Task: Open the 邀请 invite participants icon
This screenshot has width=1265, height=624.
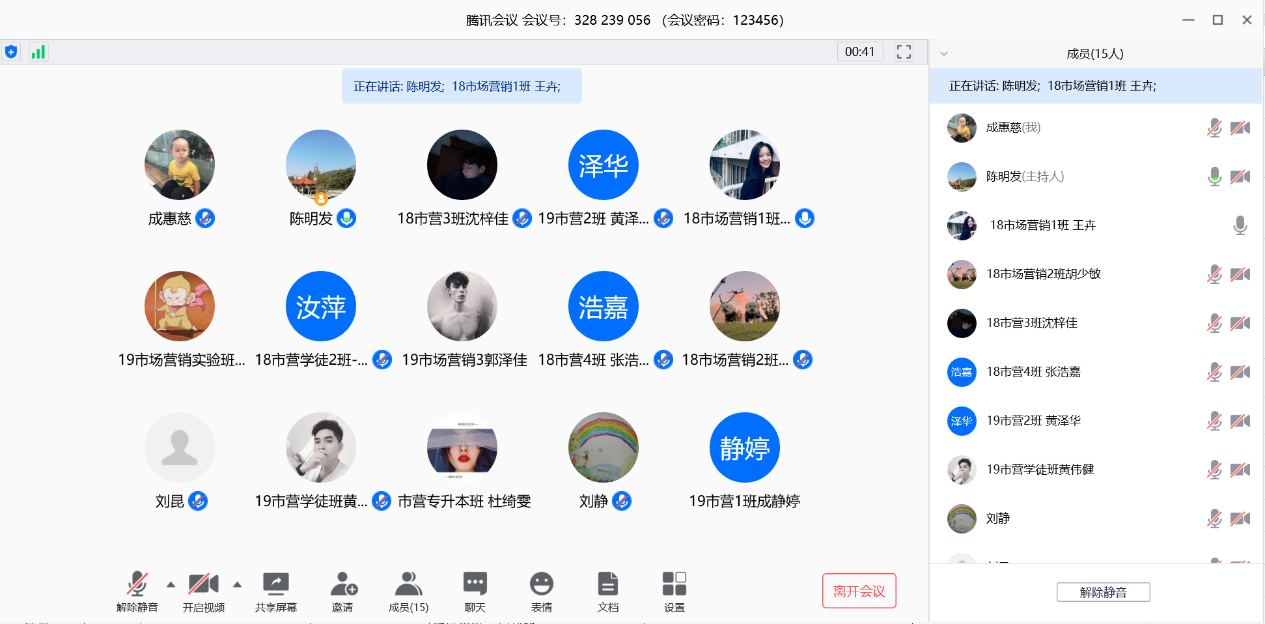Action: (343, 584)
